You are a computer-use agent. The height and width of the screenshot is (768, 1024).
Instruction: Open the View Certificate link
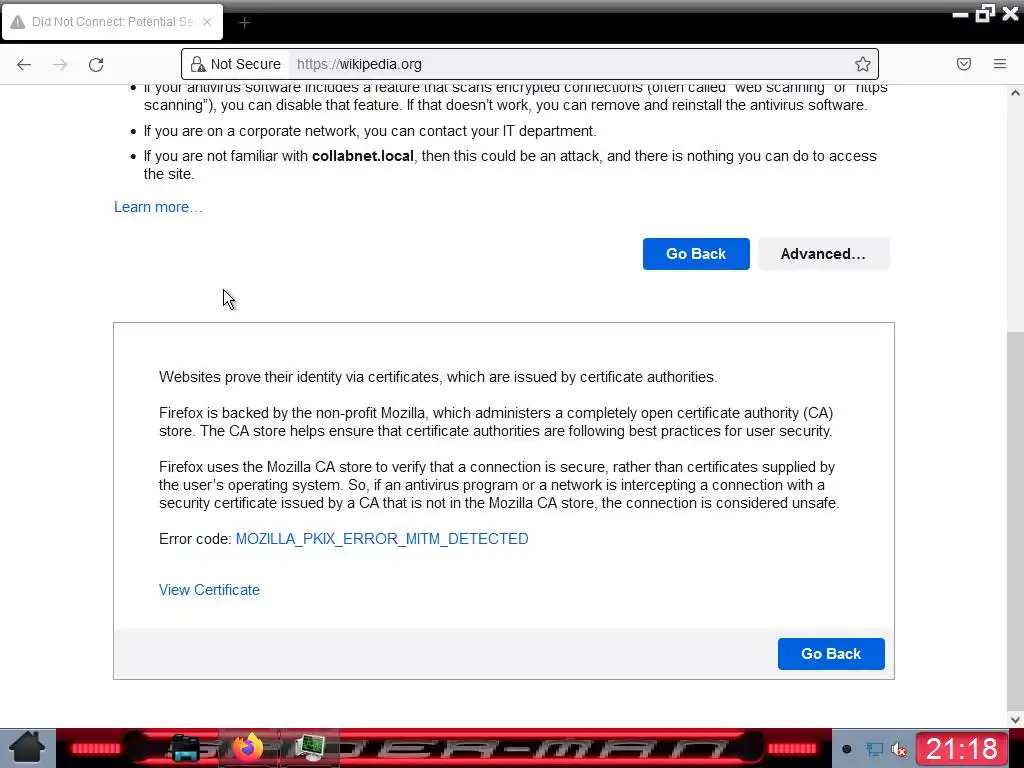pyautogui.click(x=209, y=590)
